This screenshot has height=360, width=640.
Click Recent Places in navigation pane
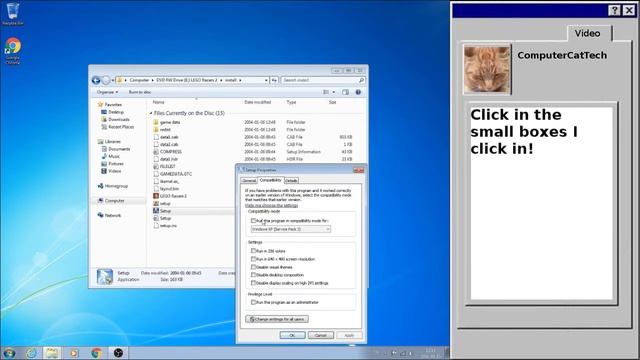[x=121, y=127]
